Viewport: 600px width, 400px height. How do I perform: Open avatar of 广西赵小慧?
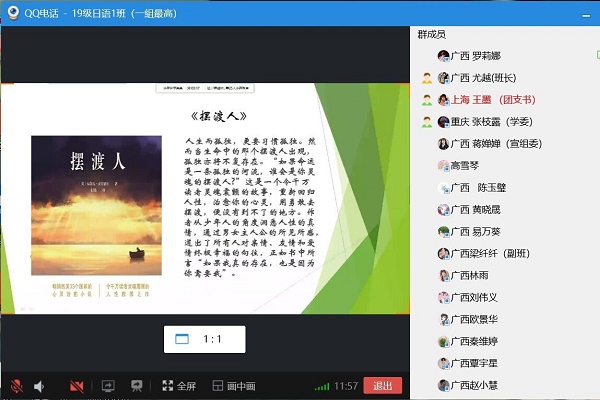(443, 385)
